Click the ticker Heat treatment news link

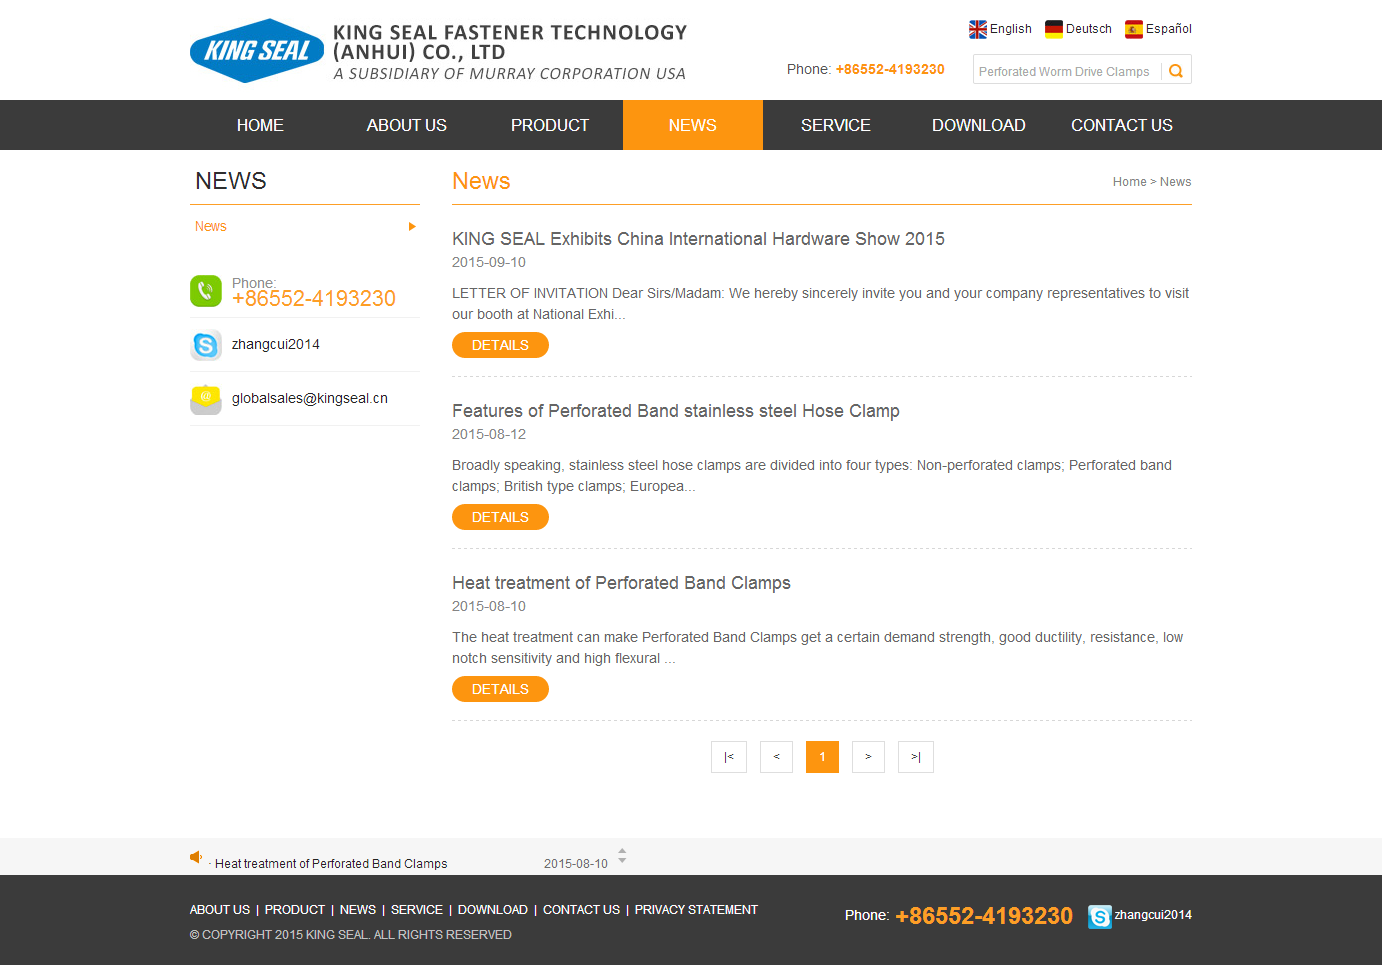click(331, 864)
